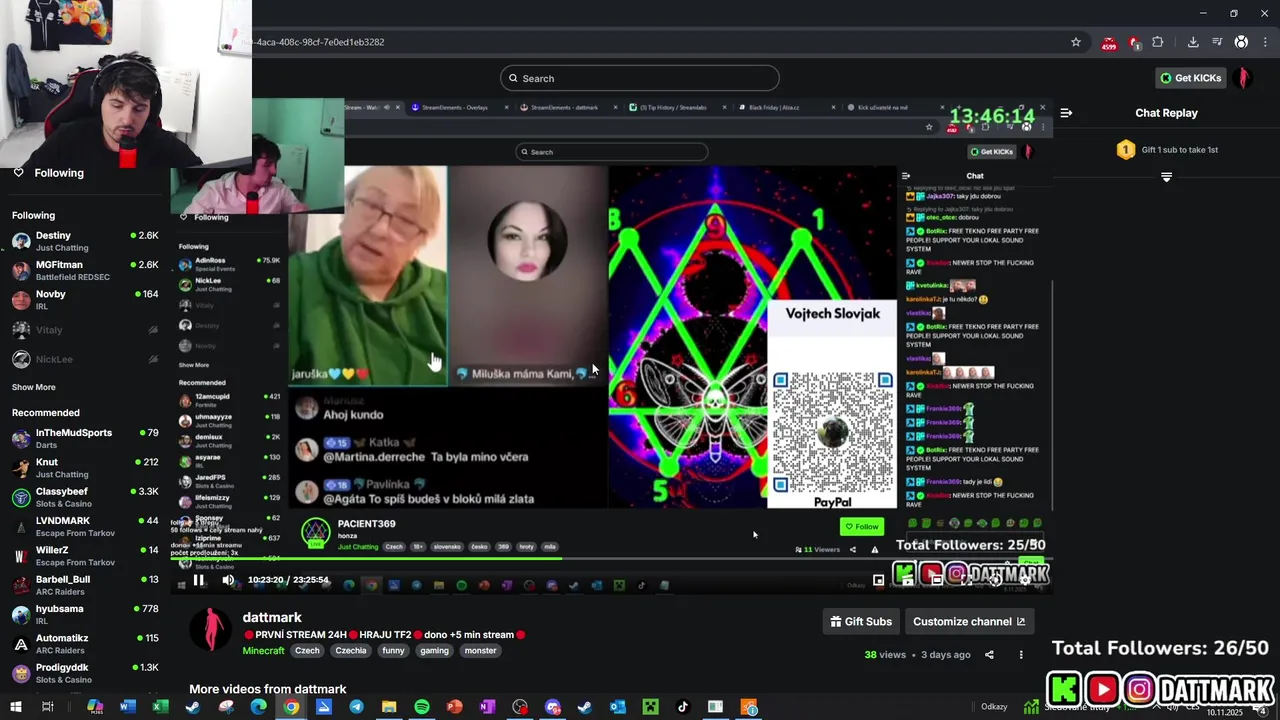Share the video with the share icon

989,655
